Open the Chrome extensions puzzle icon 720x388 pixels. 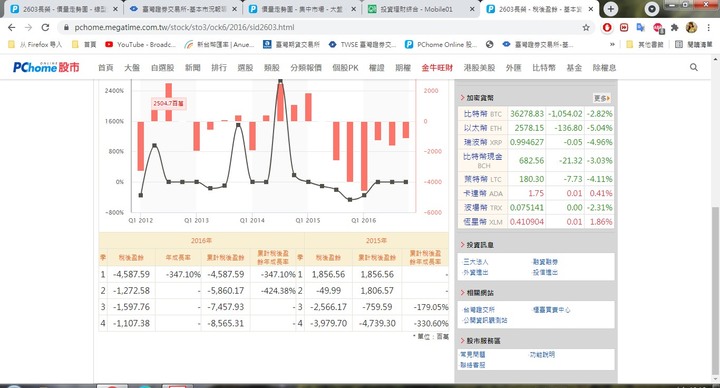675,28
